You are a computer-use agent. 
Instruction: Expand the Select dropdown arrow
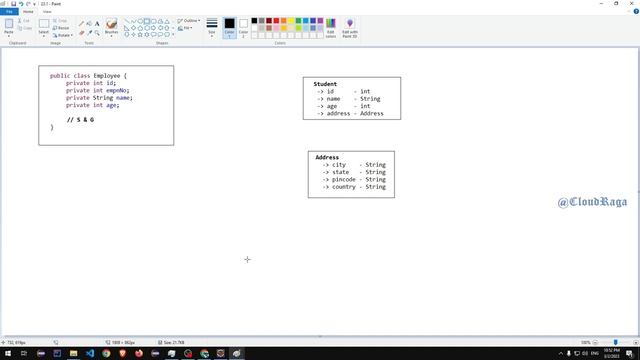point(44,36)
